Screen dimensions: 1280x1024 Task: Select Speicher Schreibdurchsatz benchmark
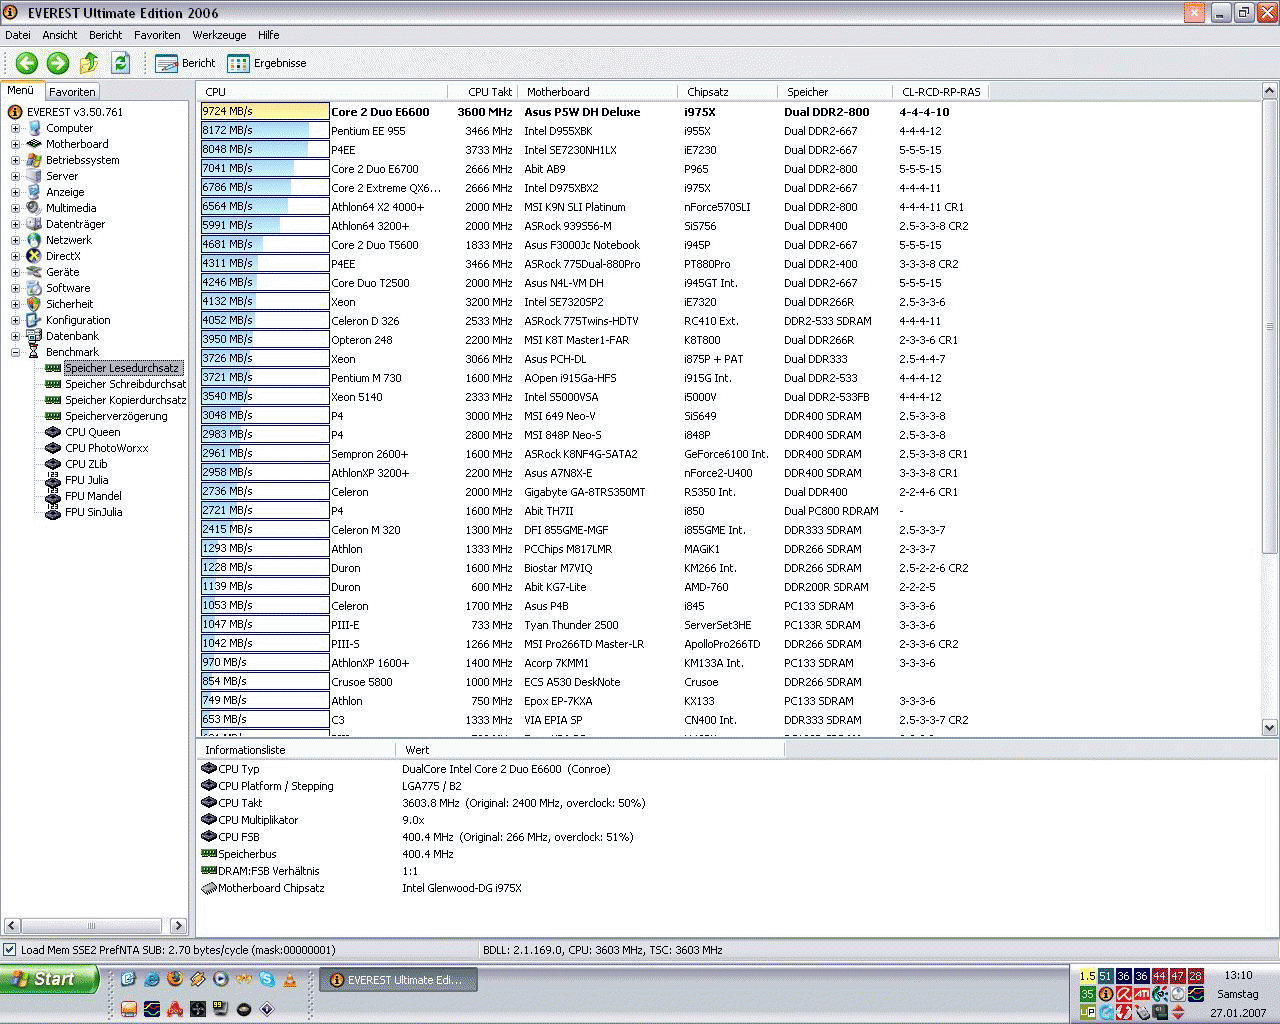125,384
